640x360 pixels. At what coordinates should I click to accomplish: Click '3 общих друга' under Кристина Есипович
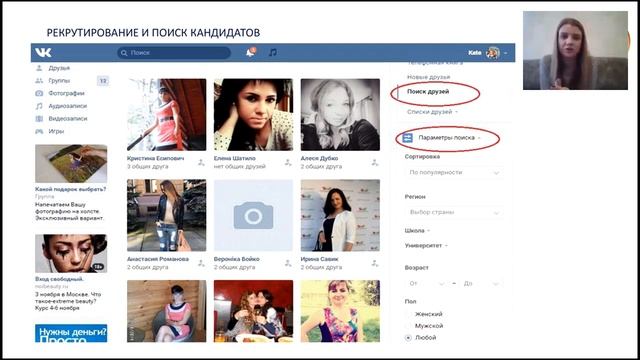click(147, 167)
